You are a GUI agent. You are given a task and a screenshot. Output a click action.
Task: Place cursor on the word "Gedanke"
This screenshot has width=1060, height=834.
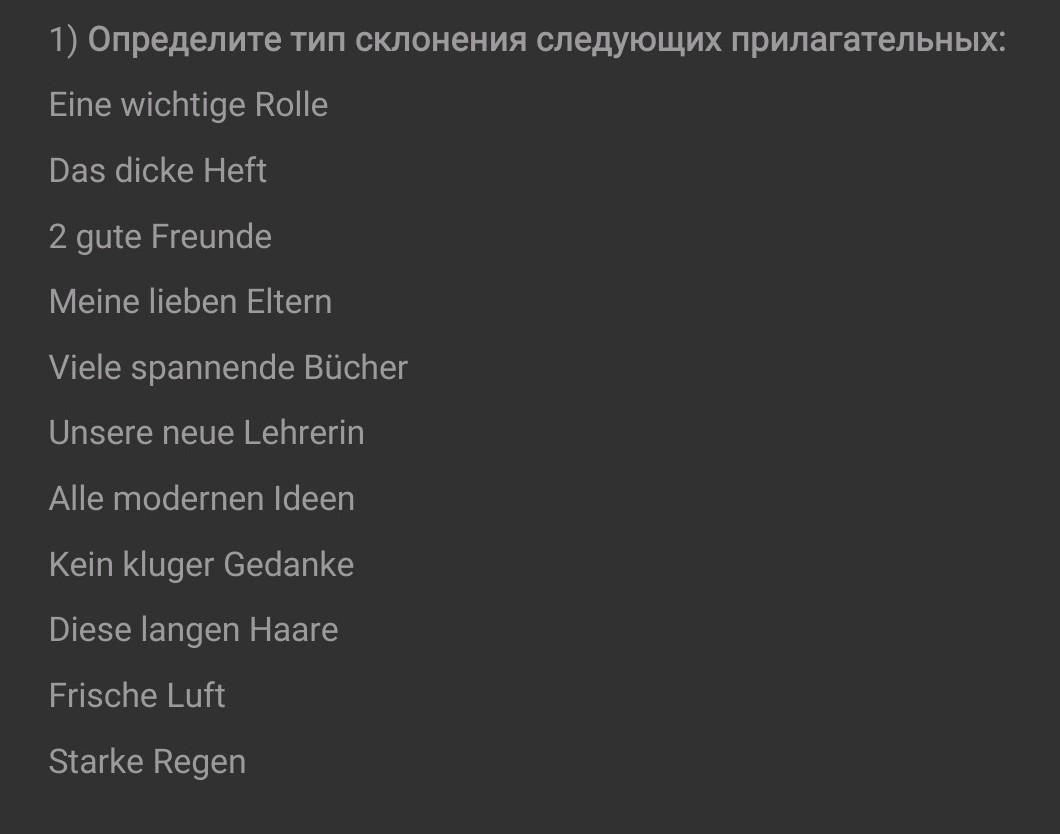(288, 565)
